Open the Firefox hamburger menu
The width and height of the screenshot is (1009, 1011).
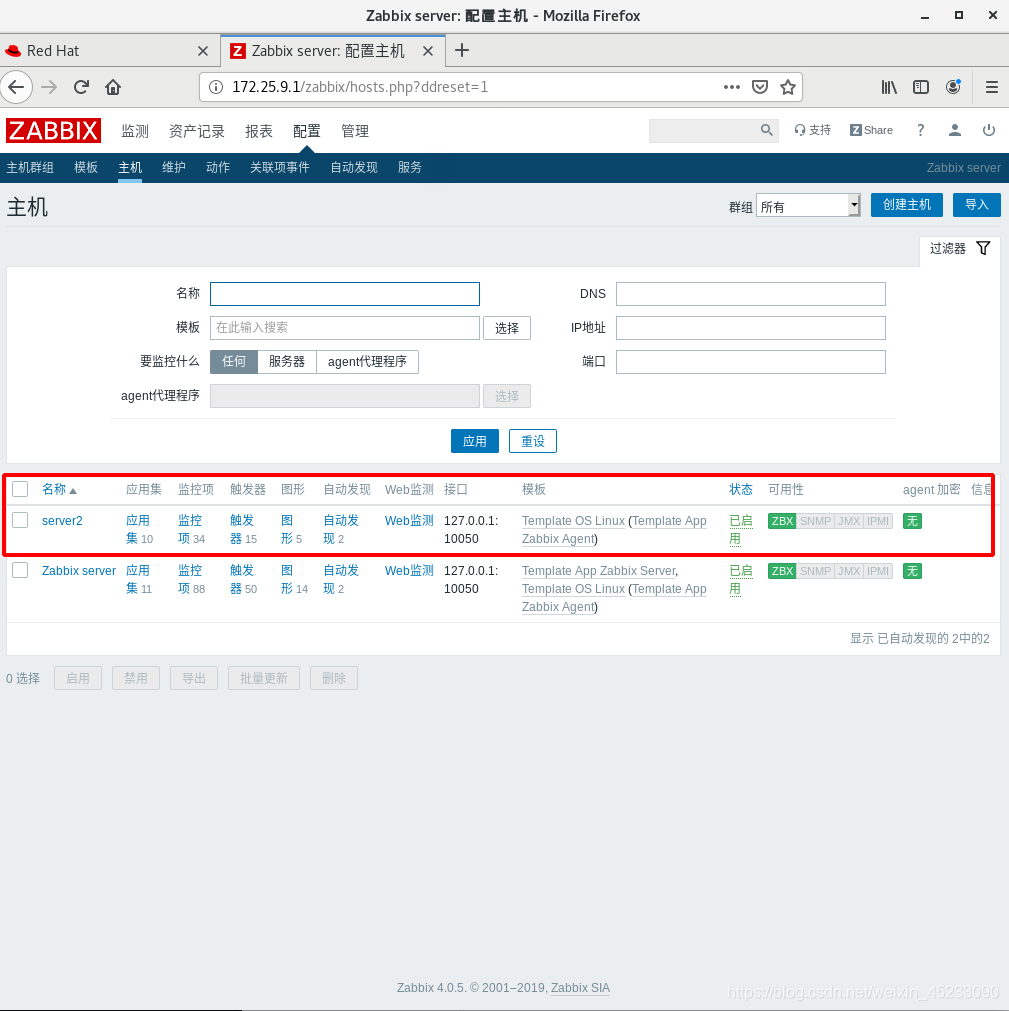pyautogui.click(x=992, y=87)
